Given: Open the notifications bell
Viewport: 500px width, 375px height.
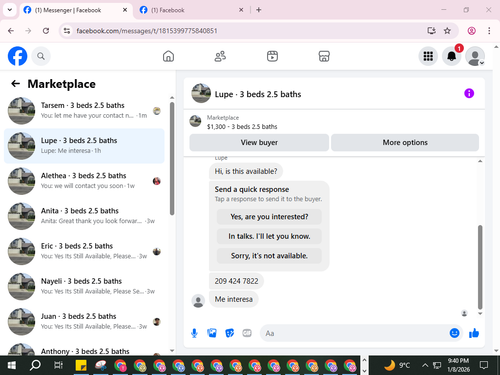Looking at the screenshot, I should 452,56.
